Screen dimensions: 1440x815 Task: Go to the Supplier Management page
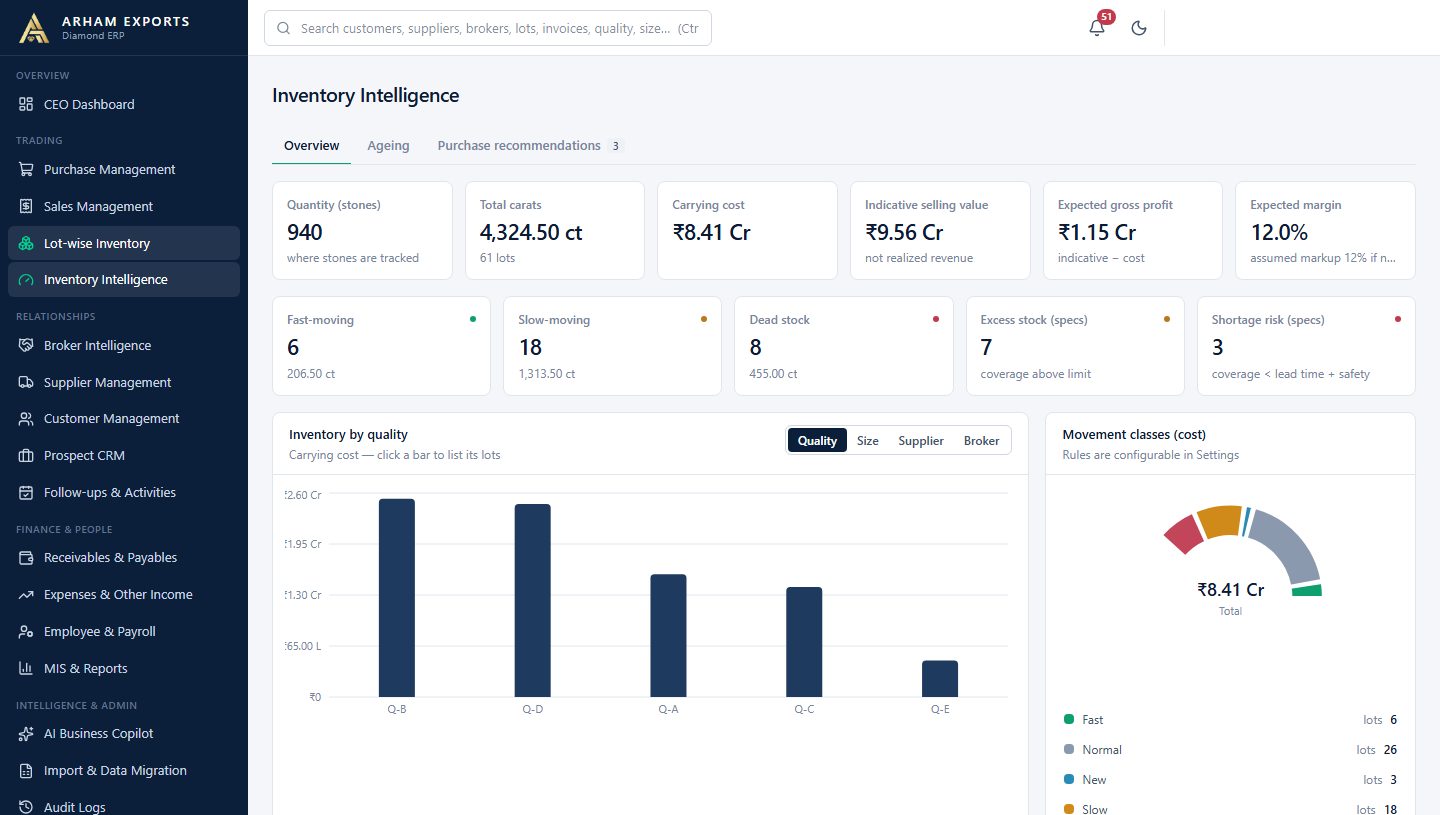tap(124, 382)
